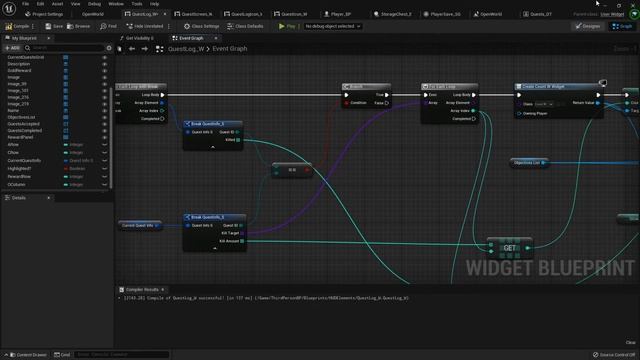Close the Event Graph tab
The width and height of the screenshot is (640, 360).
click(x=216, y=38)
